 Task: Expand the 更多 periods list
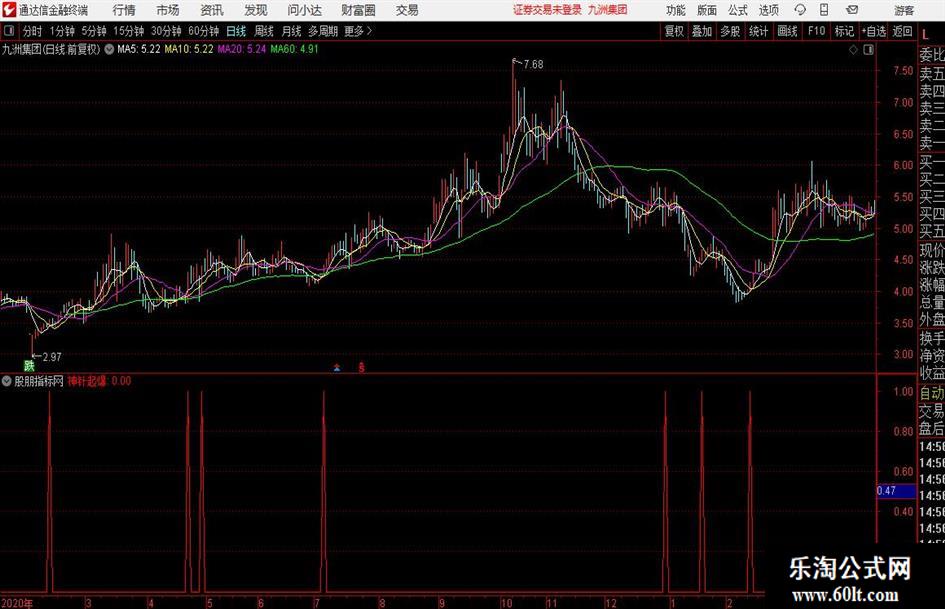pyautogui.click(x=358, y=31)
